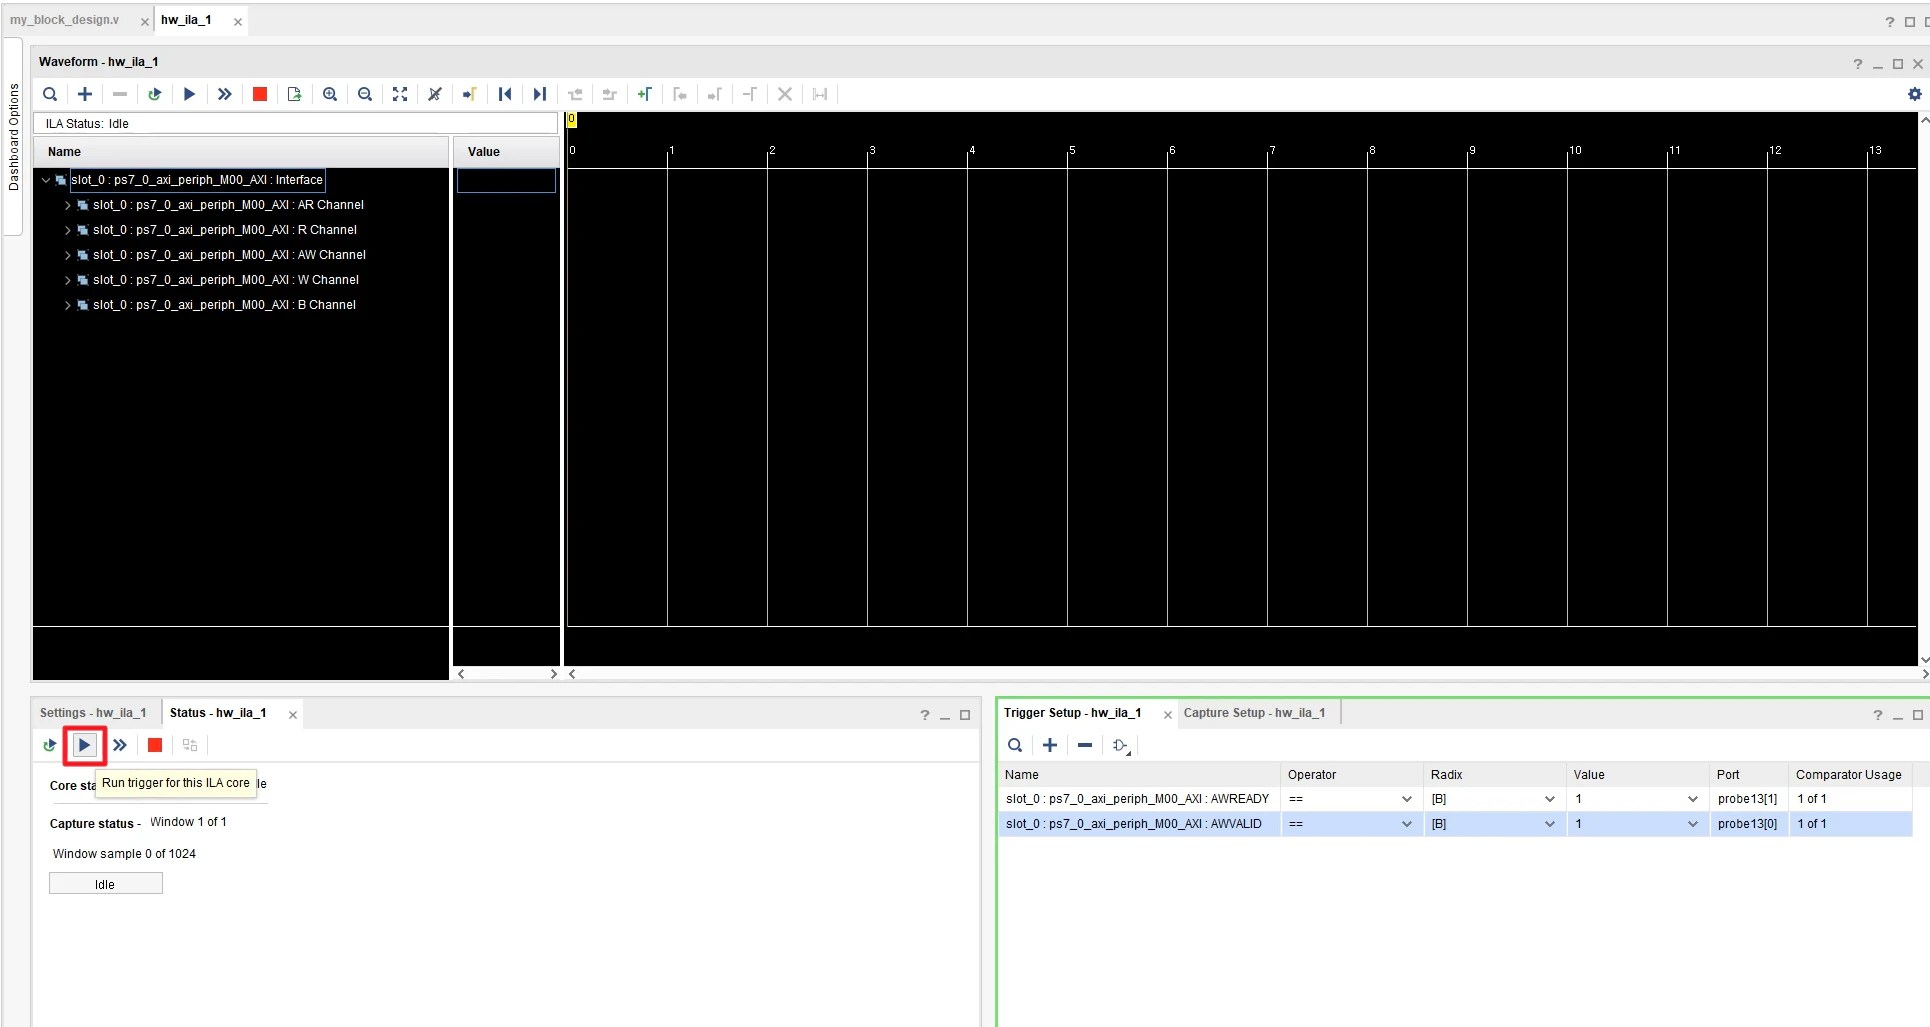Stop the trigger from the Waveform toolbar
This screenshot has width=1930, height=1027.
click(x=260, y=94)
